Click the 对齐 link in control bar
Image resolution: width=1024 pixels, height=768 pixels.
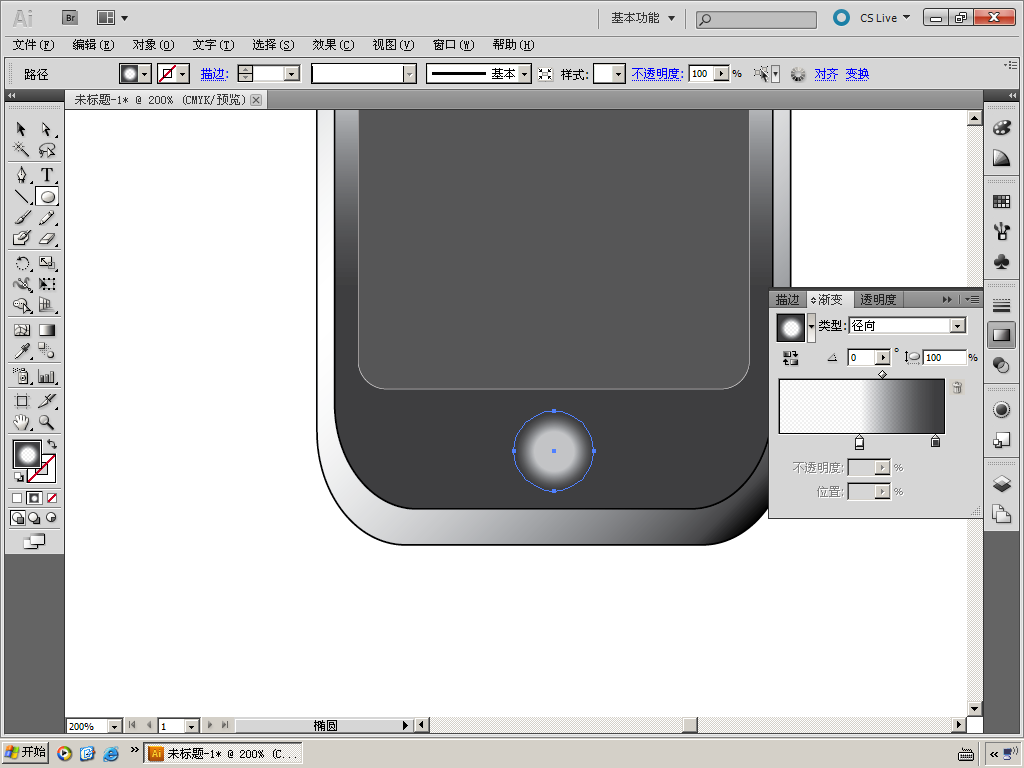(x=826, y=74)
